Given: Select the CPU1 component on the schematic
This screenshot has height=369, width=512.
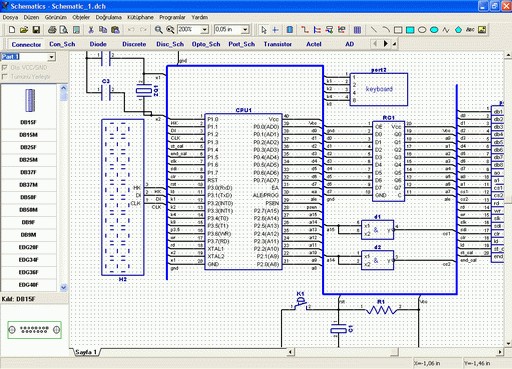Looking at the screenshot, I should click(x=243, y=192).
